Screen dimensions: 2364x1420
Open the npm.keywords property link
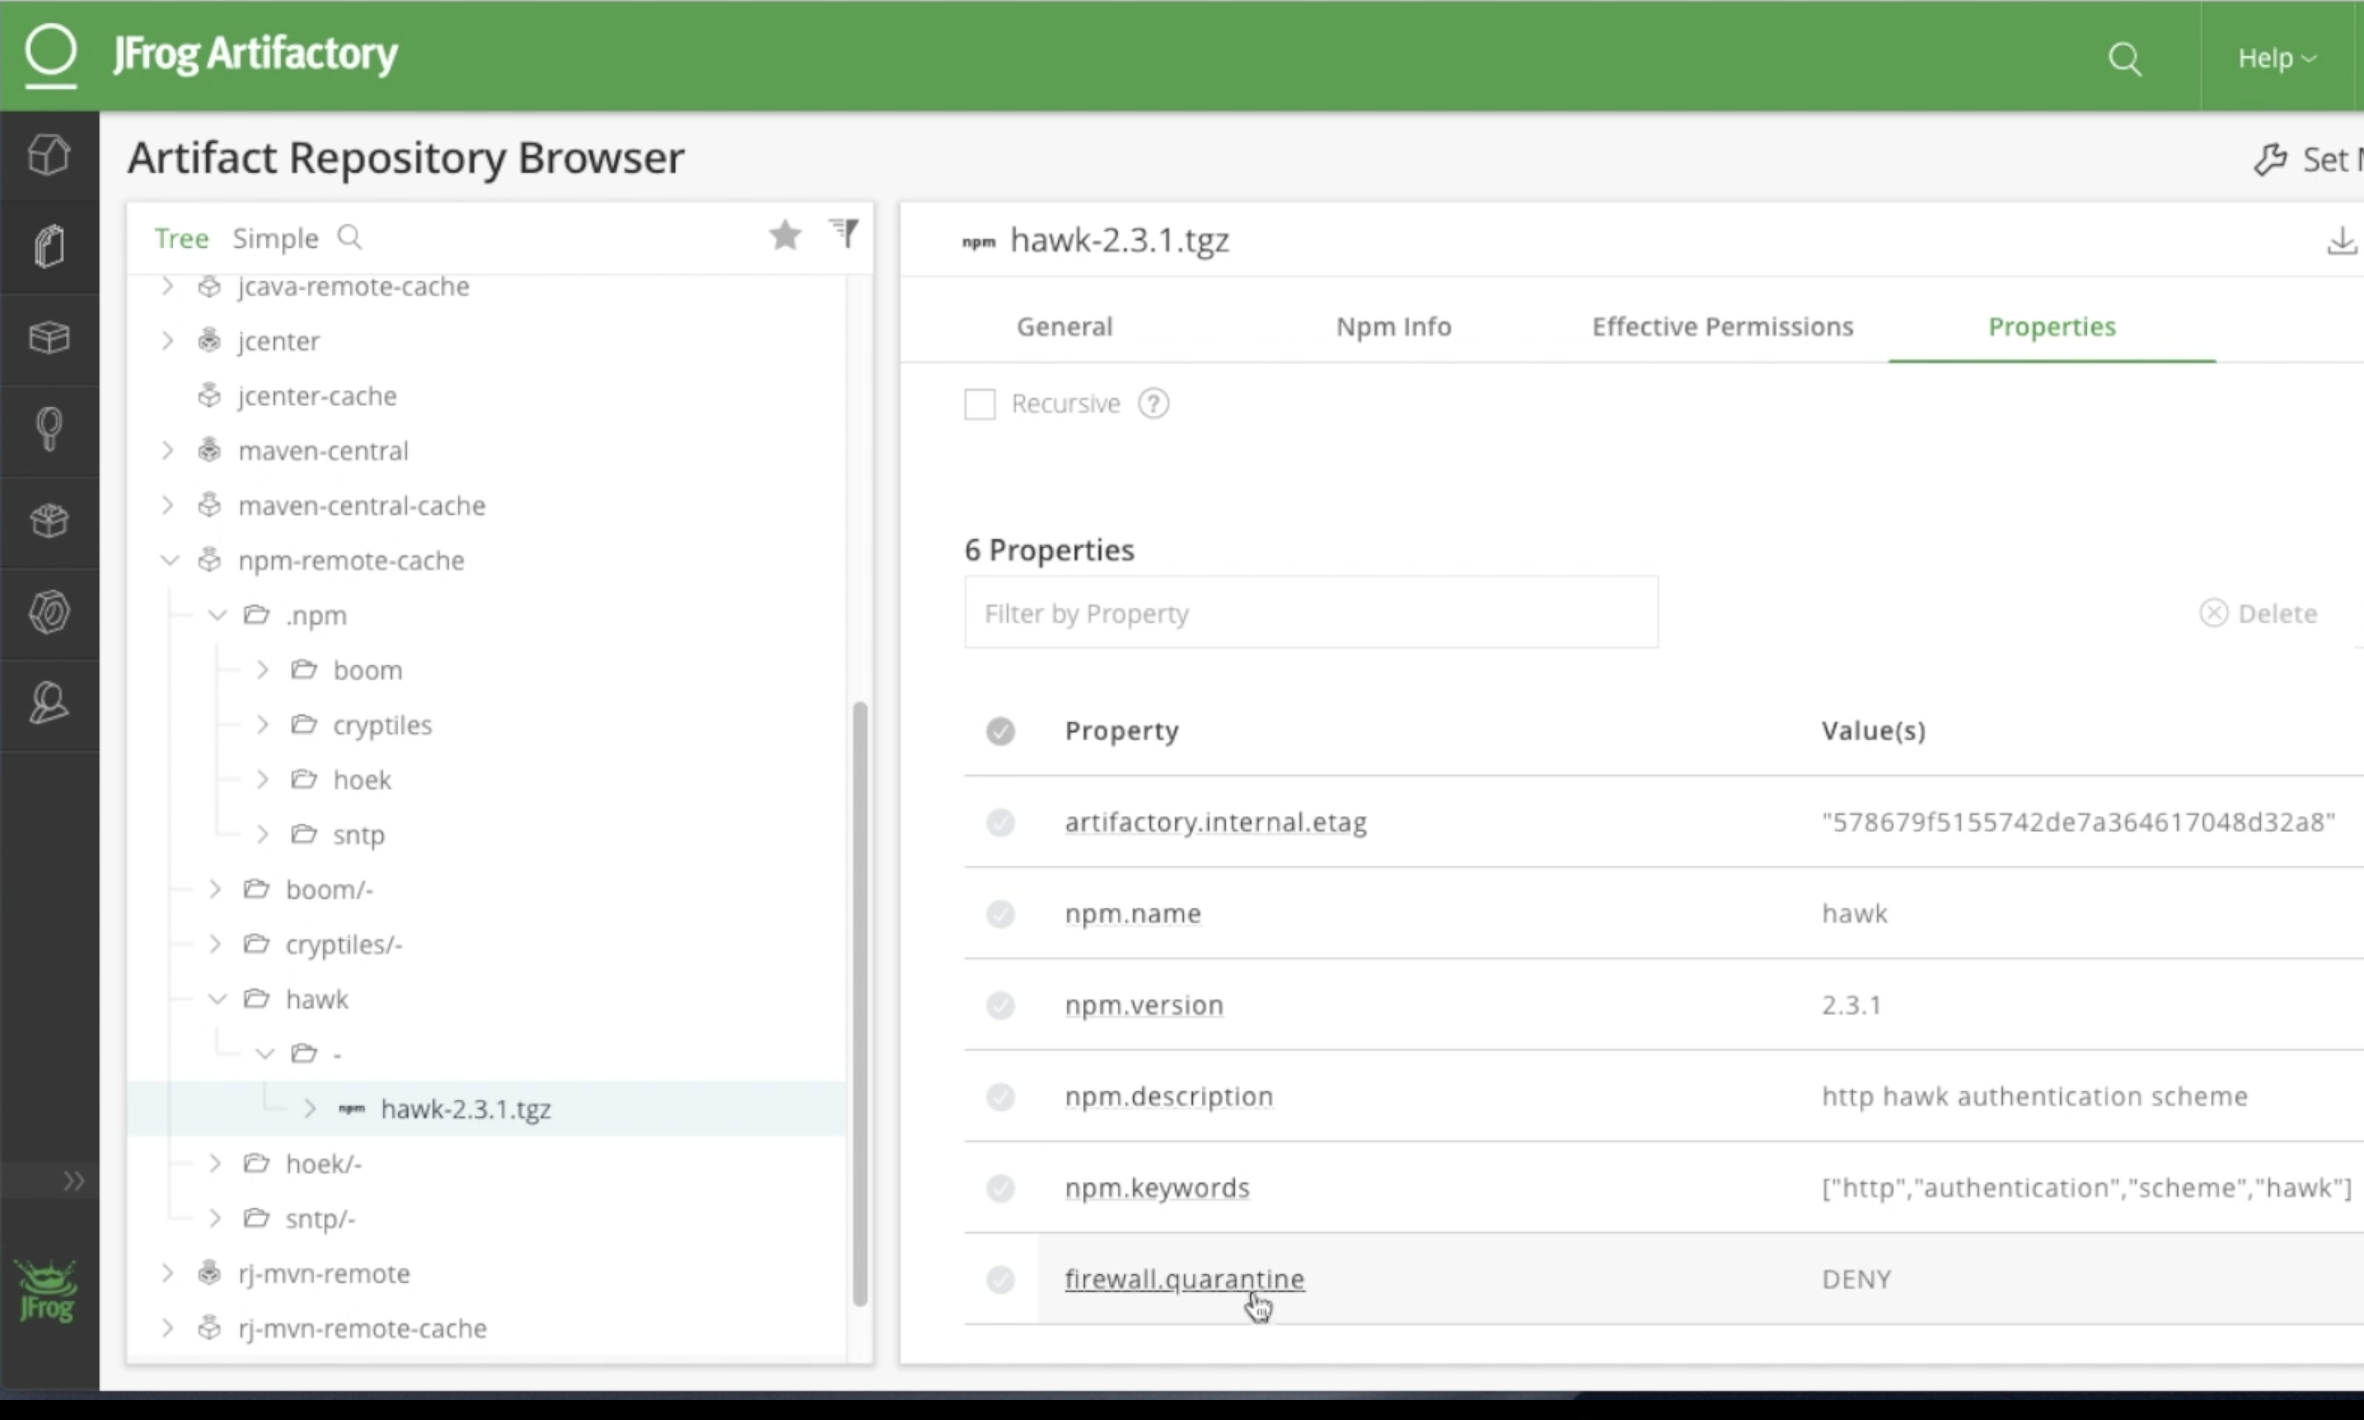pyautogui.click(x=1157, y=1188)
